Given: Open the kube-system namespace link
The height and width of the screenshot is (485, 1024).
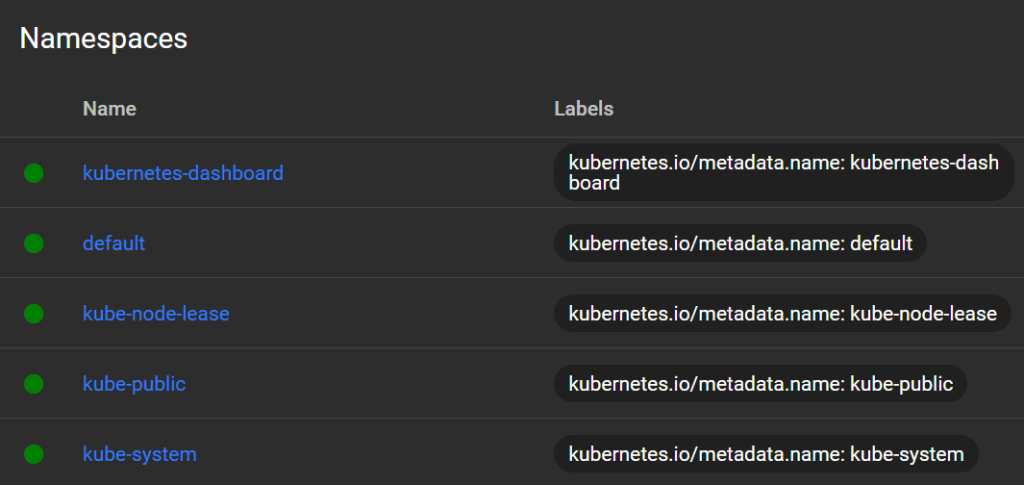Looking at the screenshot, I should click(140, 454).
